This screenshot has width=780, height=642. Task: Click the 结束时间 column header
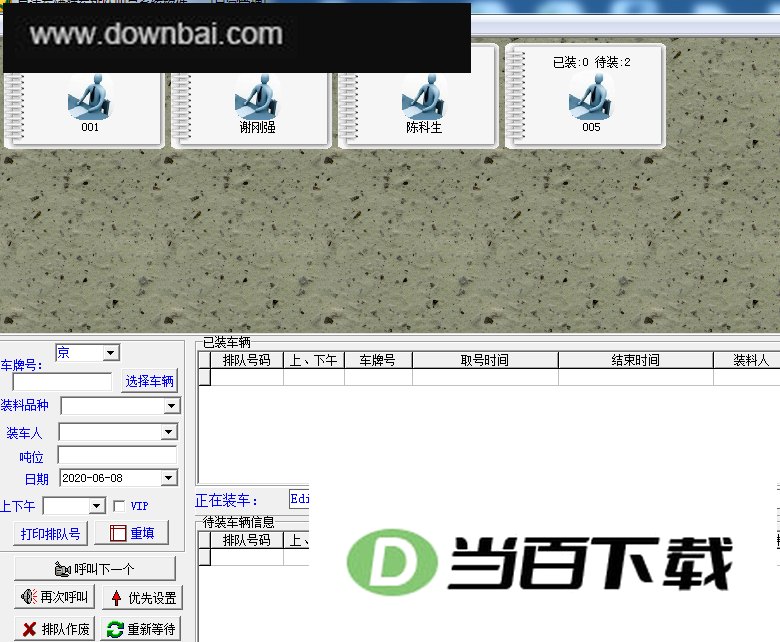coord(635,360)
